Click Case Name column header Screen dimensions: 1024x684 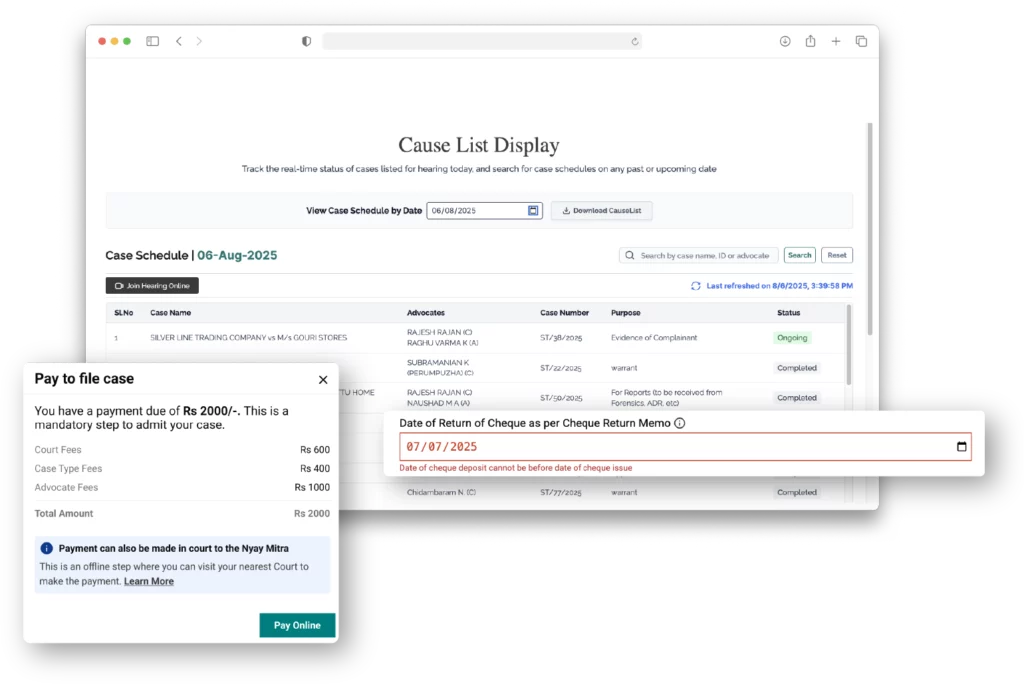click(x=170, y=313)
